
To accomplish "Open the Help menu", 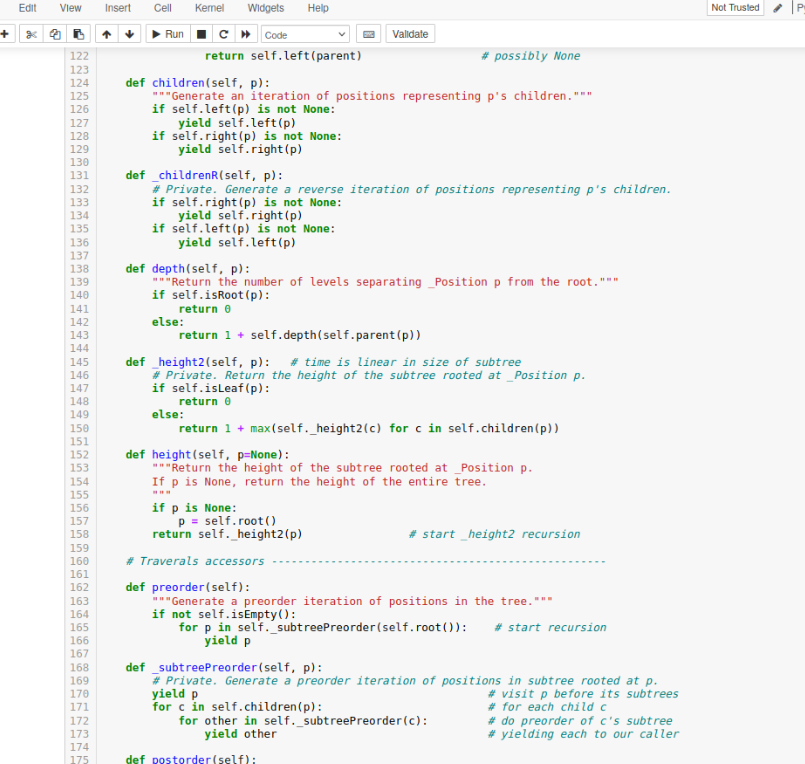I will (318, 8).
